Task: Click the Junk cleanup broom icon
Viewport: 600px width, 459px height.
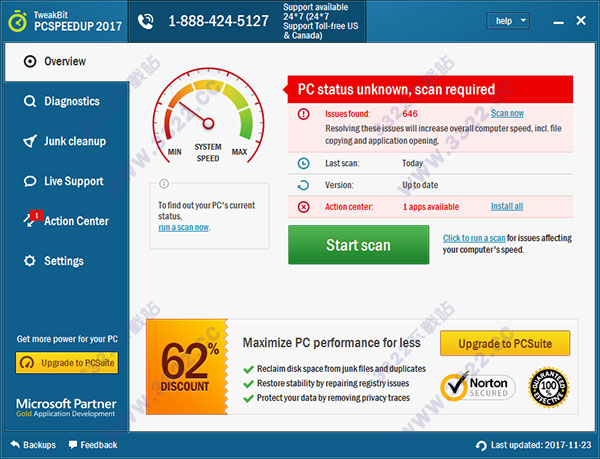Action: click(x=30, y=141)
